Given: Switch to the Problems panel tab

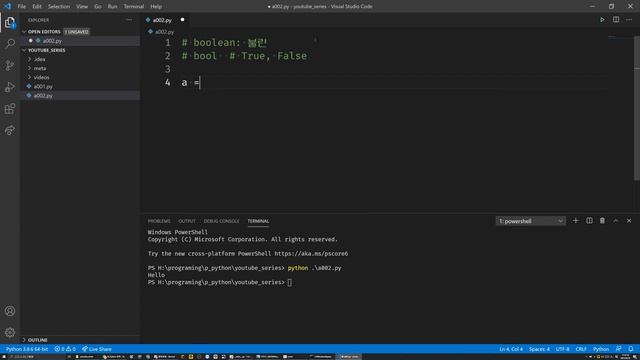Looking at the screenshot, I should (x=159, y=221).
